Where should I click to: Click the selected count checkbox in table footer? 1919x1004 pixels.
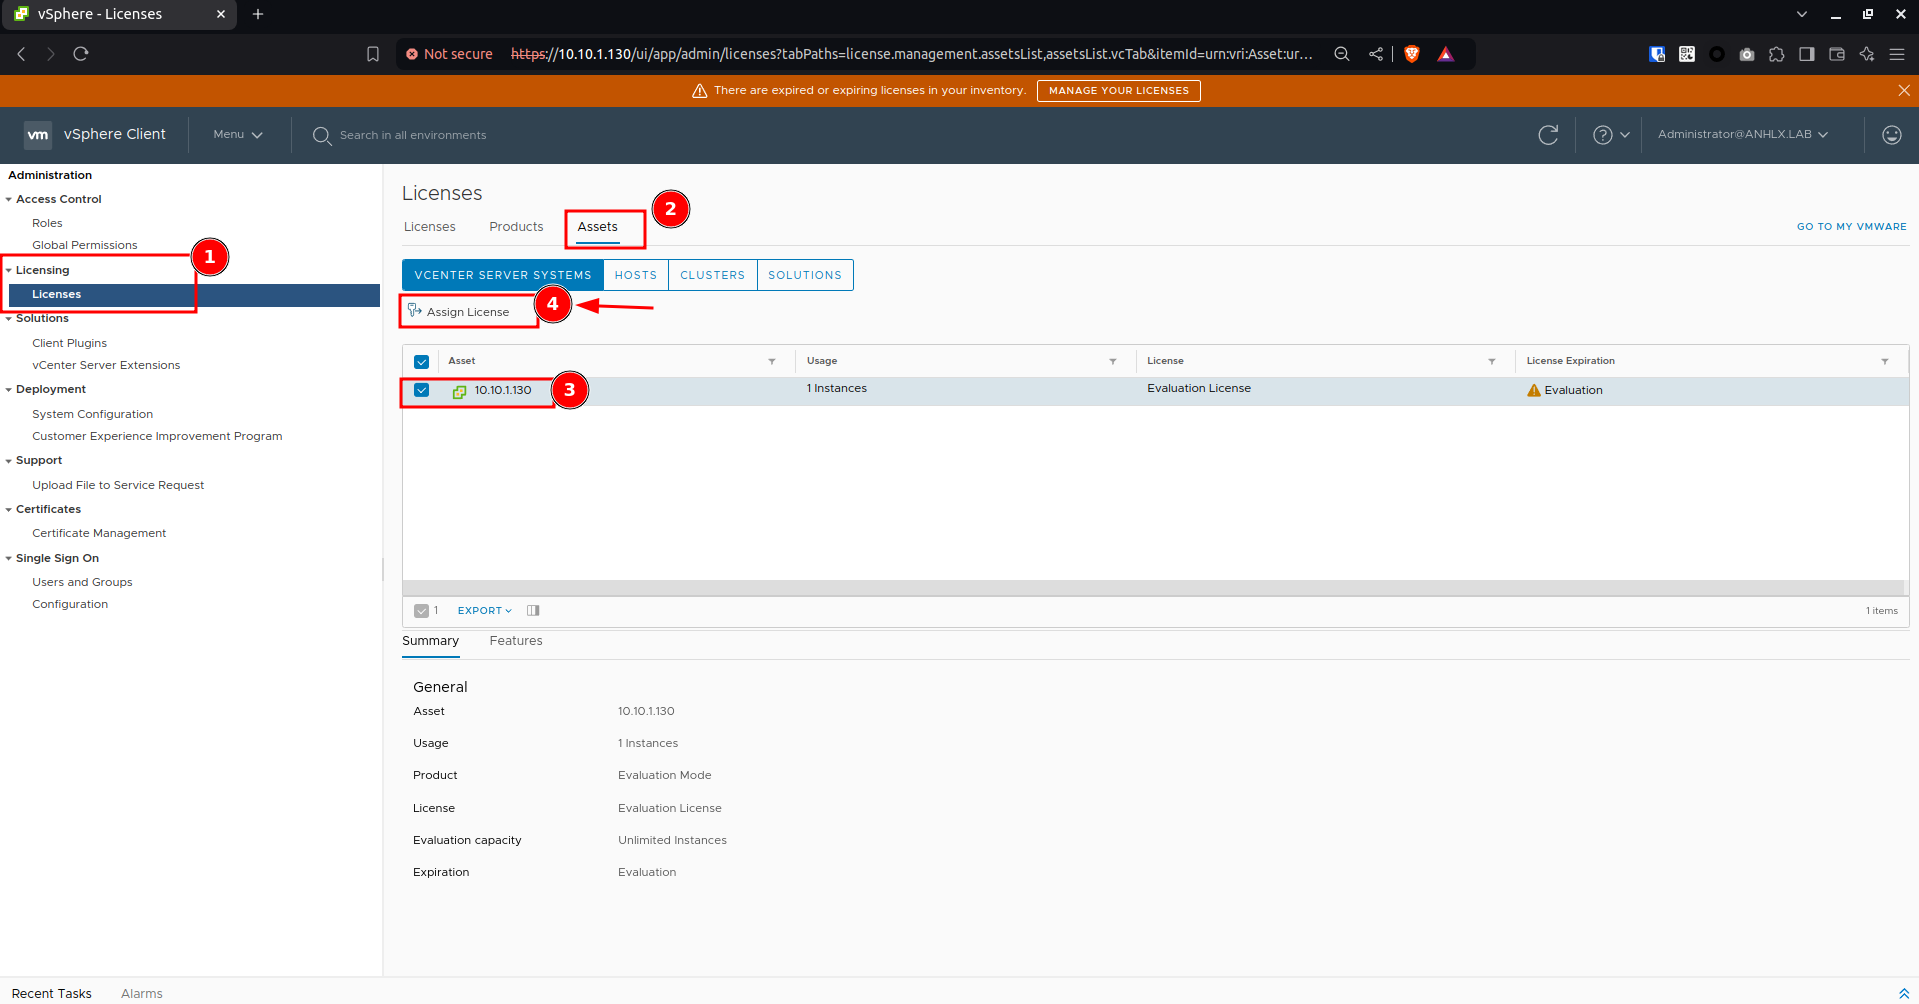422,610
